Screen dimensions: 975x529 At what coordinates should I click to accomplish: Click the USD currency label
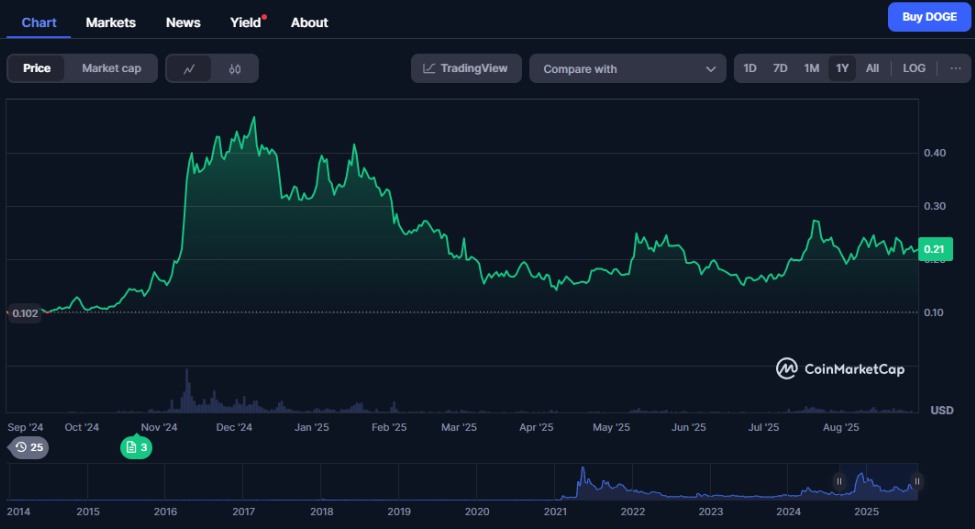click(x=941, y=410)
